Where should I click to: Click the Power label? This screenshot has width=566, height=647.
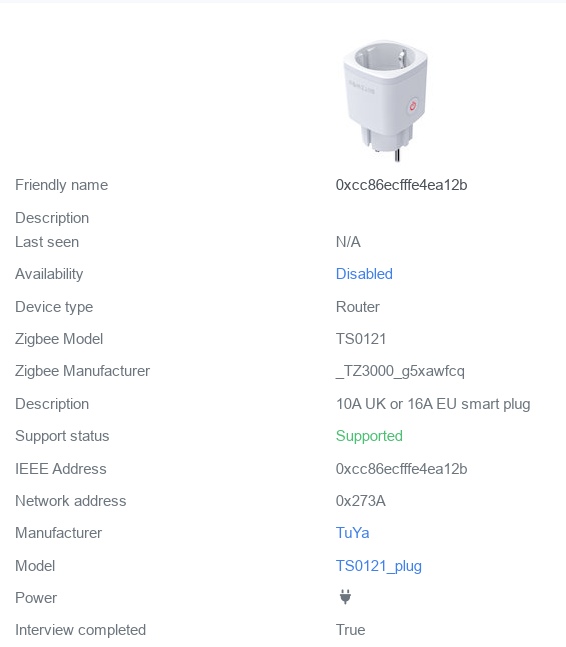click(36, 598)
